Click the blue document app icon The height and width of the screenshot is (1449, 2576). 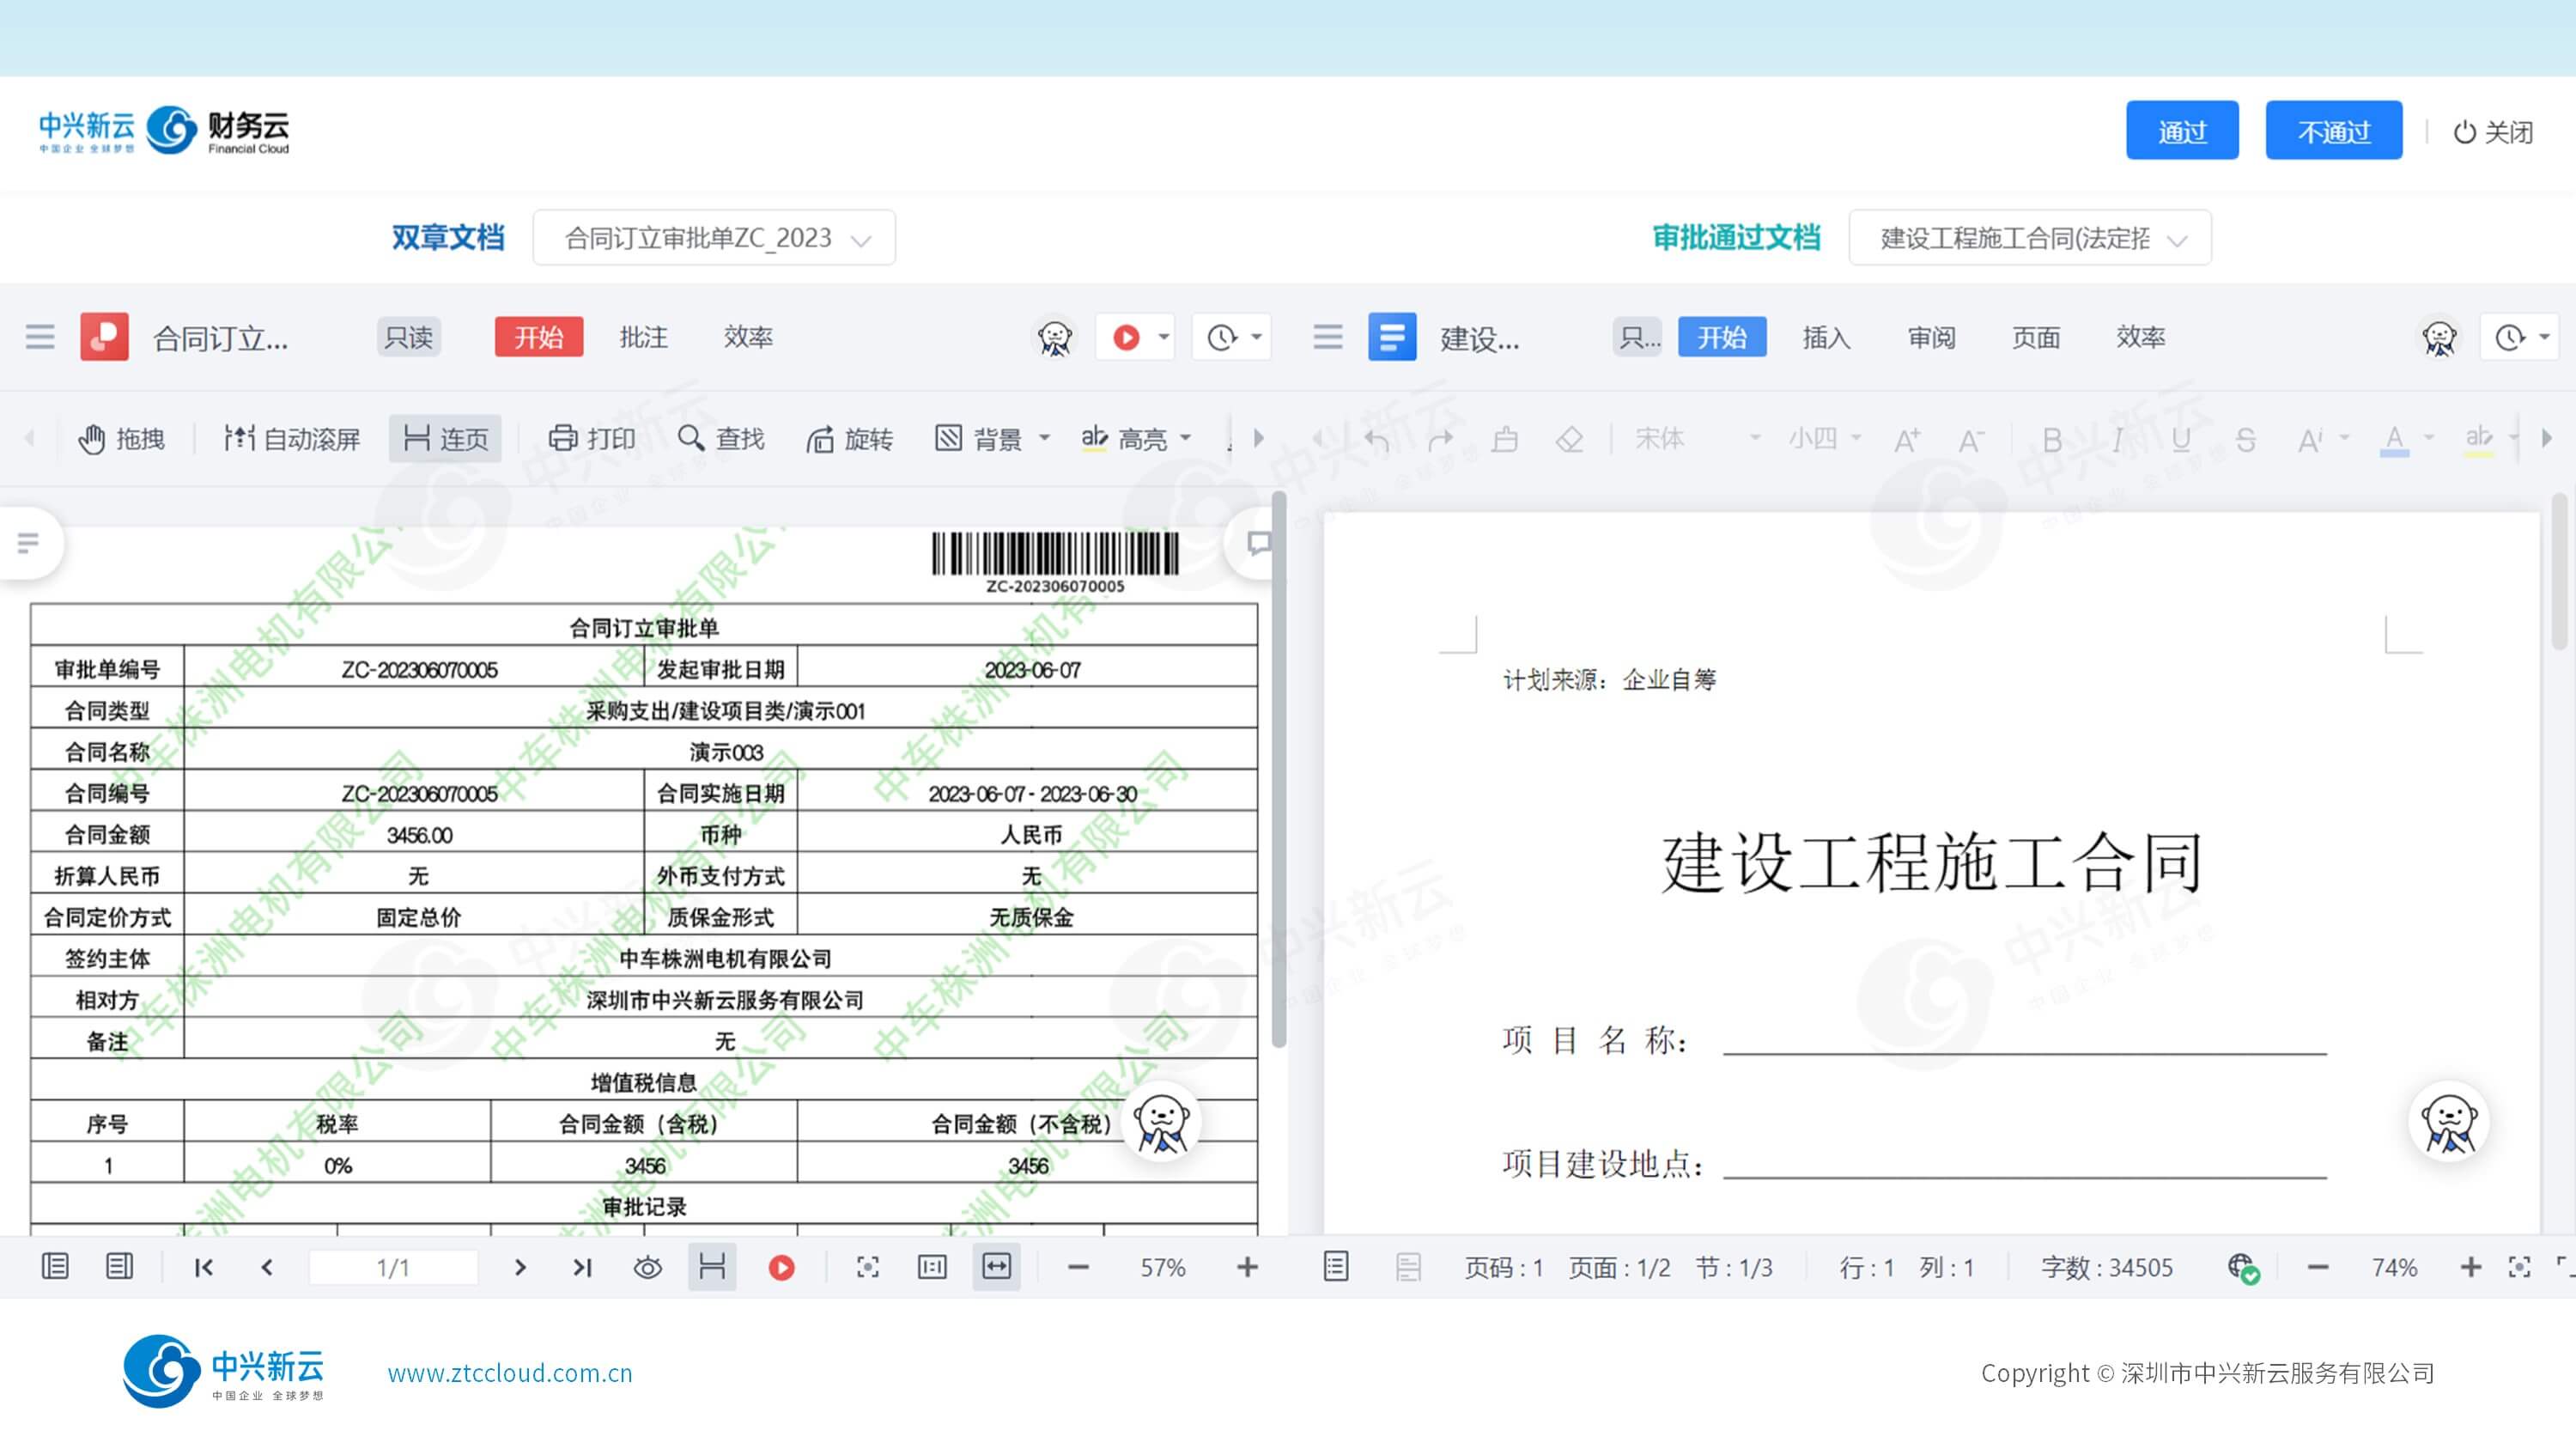[x=1392, y=337]
